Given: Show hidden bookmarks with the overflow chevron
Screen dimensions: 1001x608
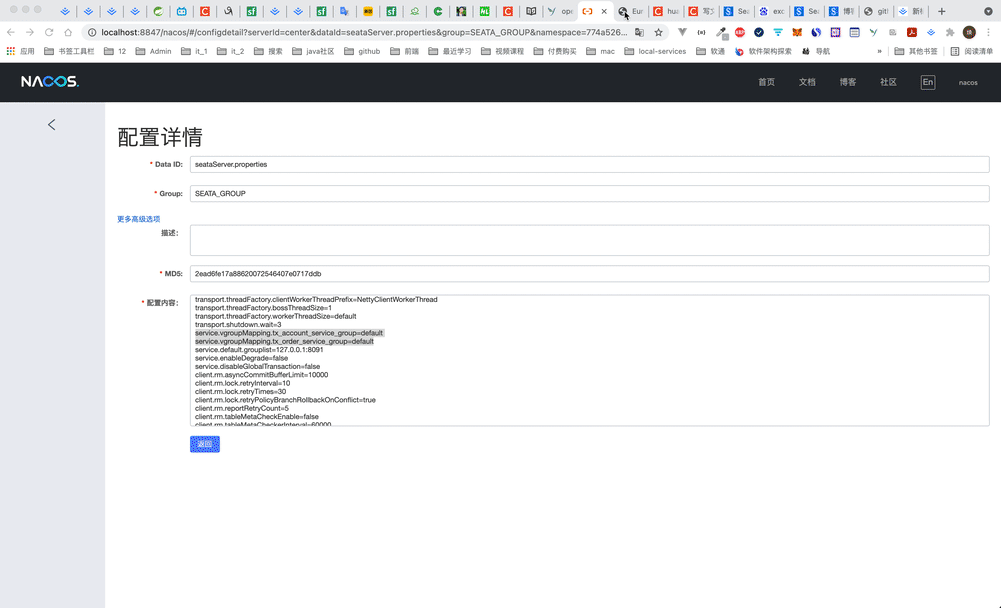Looking at the screenshot, I should [880, 51].
